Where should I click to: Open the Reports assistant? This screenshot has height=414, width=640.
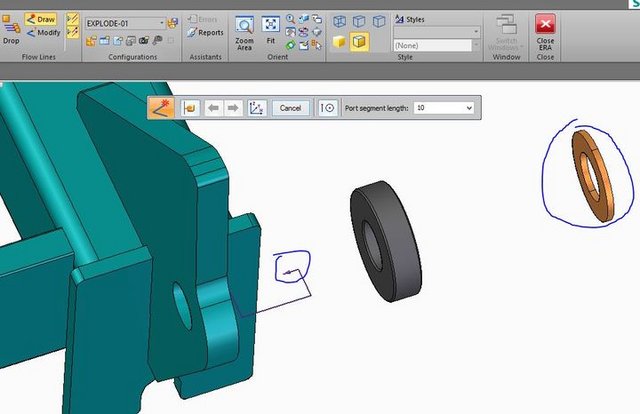point(205,32)
